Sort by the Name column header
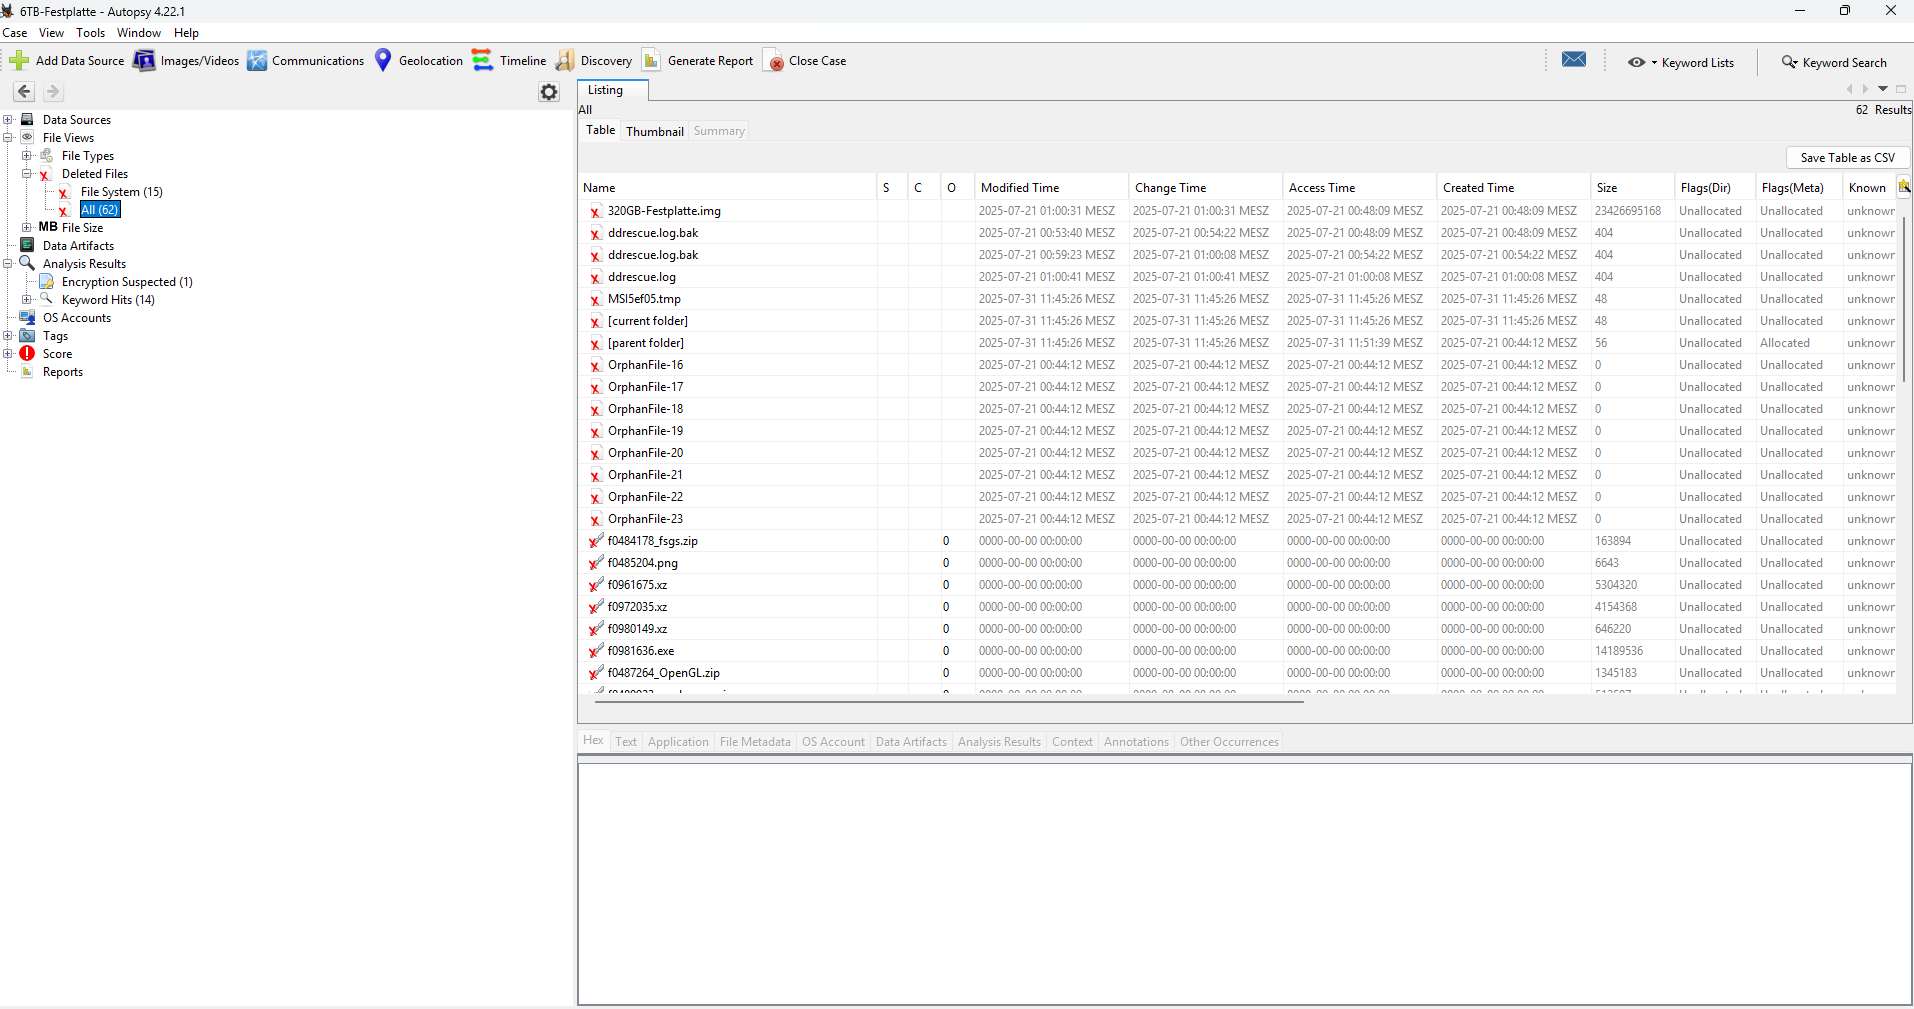 coord(727,188)
